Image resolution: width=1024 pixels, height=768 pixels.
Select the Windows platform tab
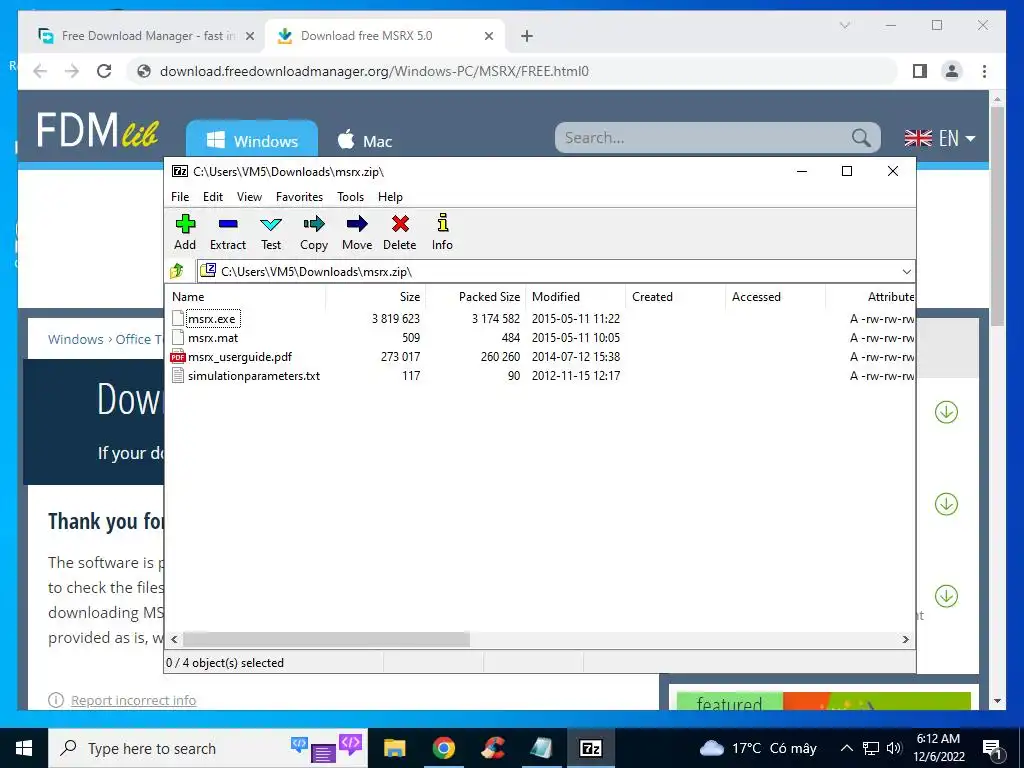(252, 140)
